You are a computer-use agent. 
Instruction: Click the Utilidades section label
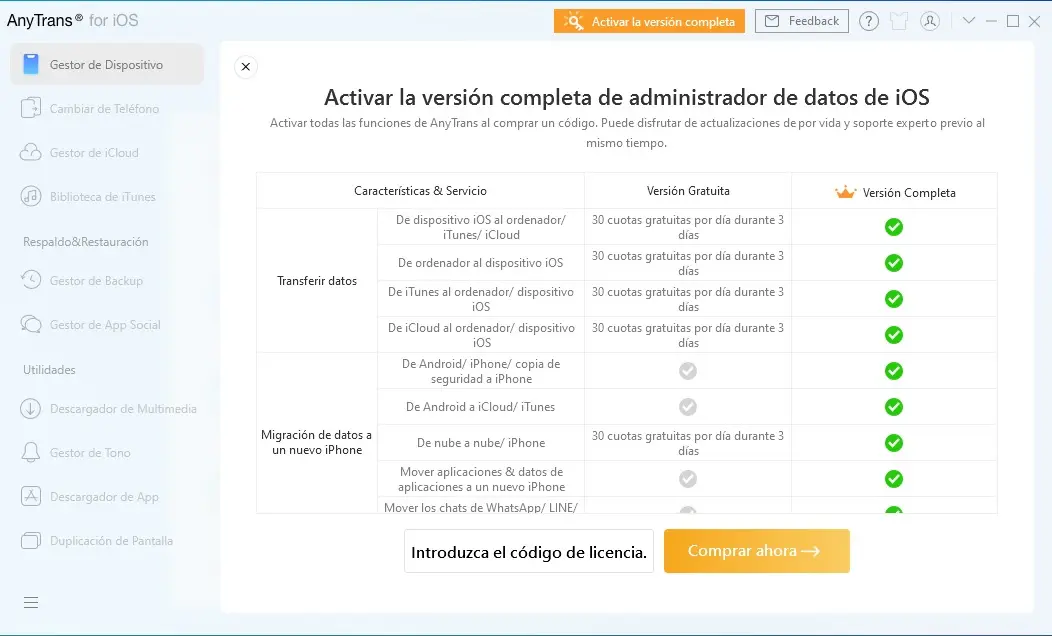[x=49, y=370]
